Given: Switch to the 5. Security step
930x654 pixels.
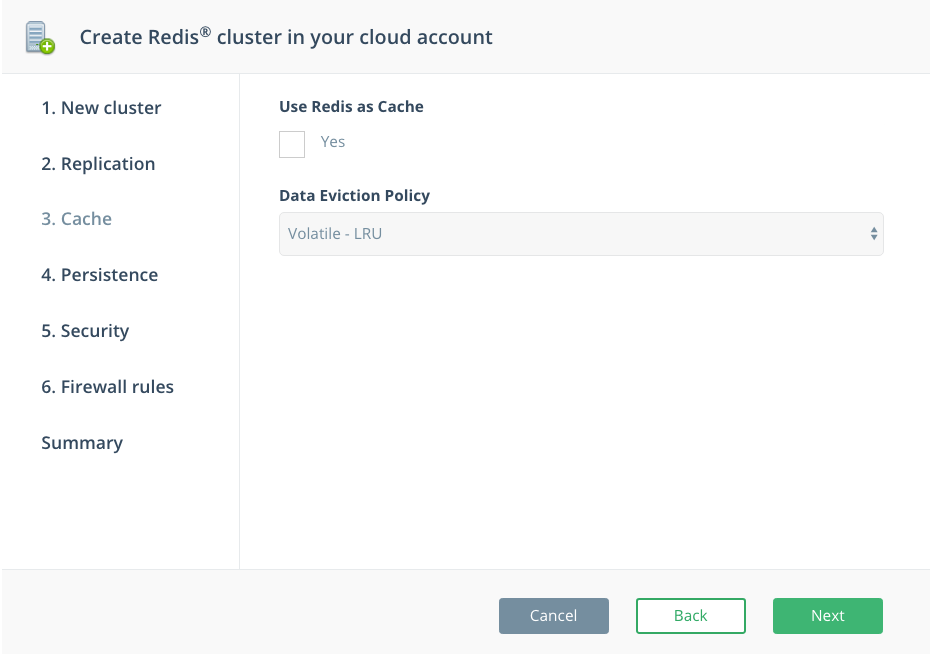Looking at the screenshot, I should pyautogui.click(x=85, y=331).
